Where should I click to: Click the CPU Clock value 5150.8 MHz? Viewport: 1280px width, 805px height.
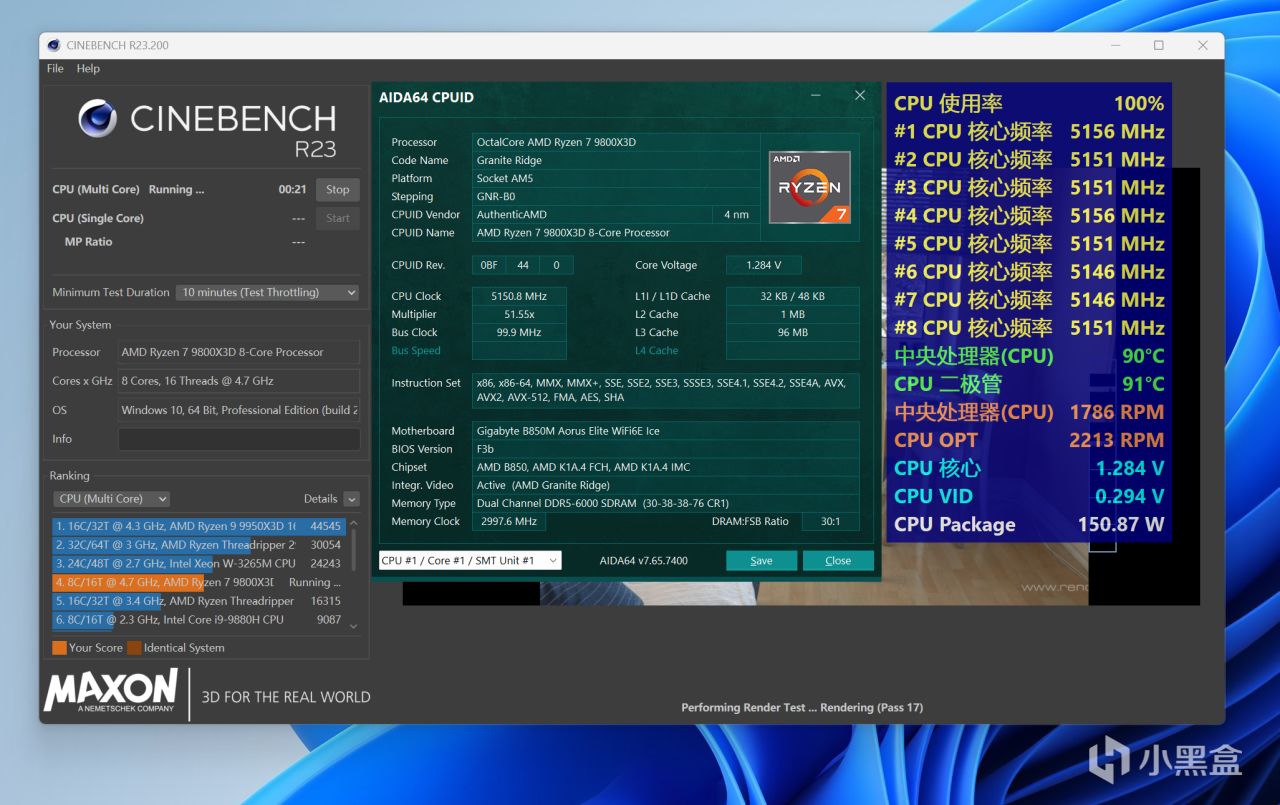(519, 296)
